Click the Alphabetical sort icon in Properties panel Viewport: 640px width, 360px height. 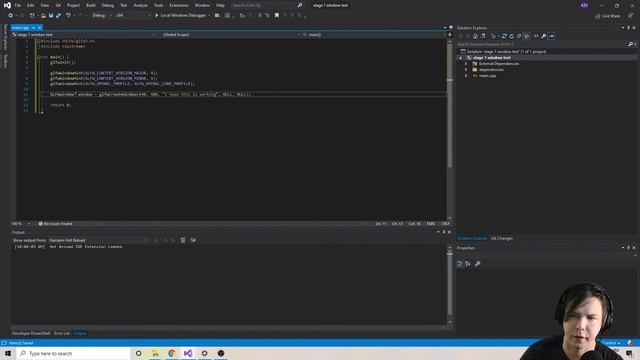click(468, 264)
